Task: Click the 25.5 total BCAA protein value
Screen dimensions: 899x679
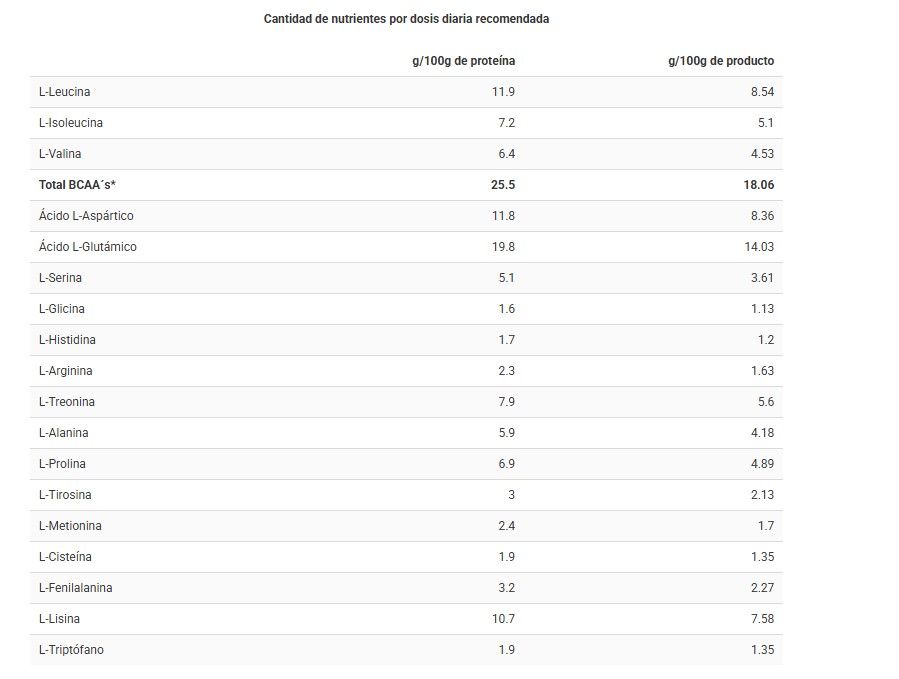Action: tap(503, 185)
